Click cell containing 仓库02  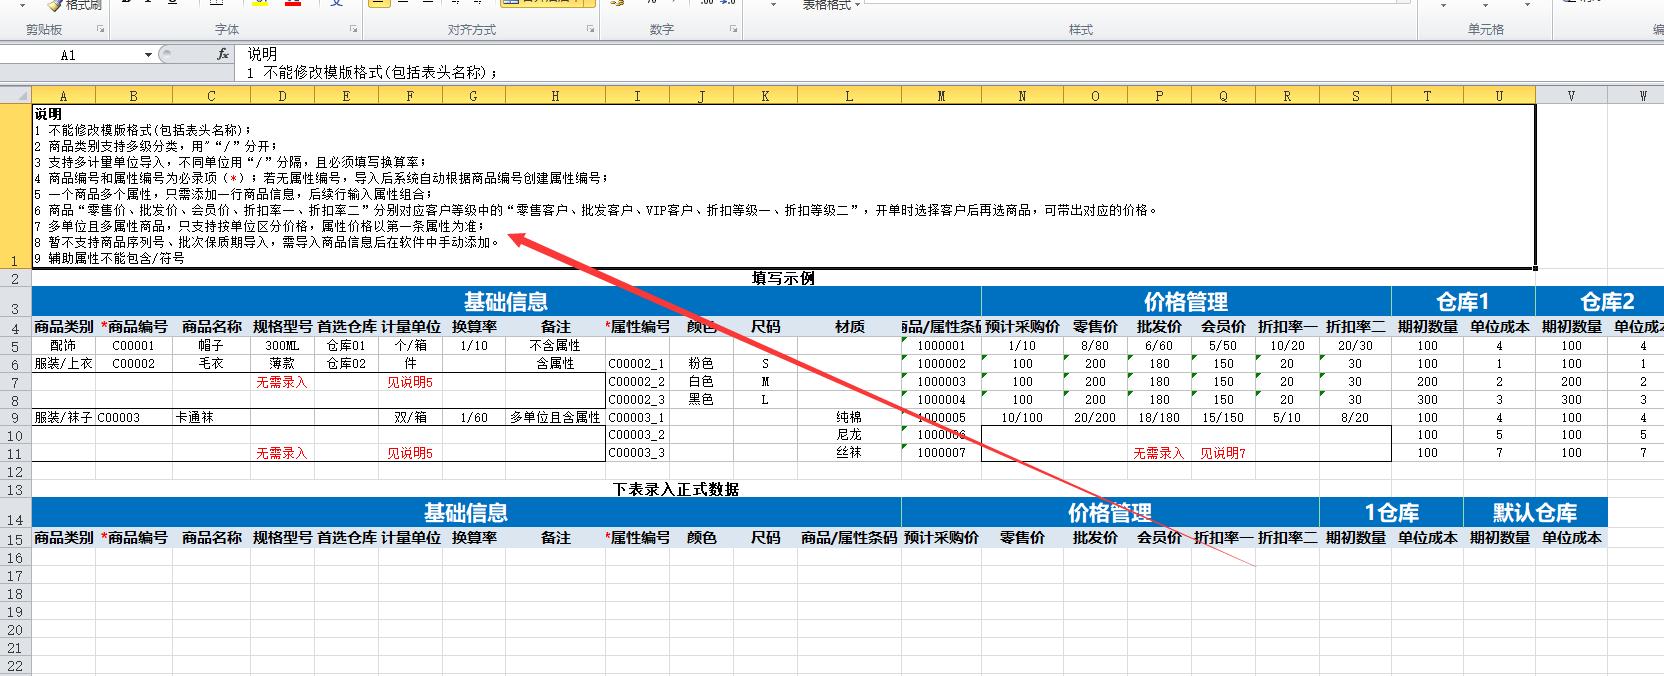point(346,364)
